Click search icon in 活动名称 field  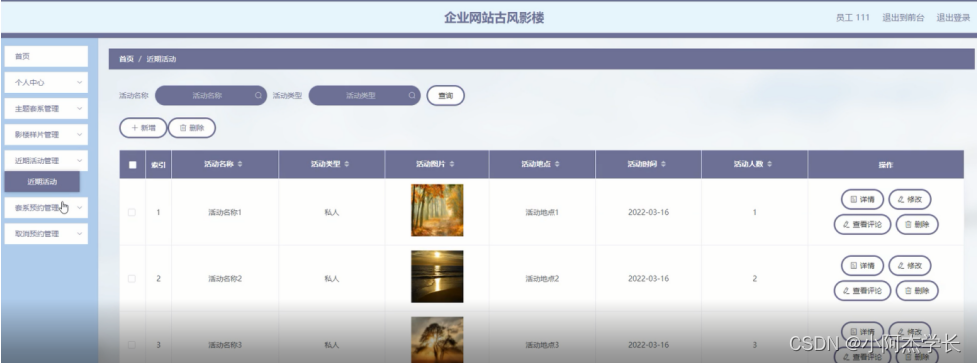point(258,96)
